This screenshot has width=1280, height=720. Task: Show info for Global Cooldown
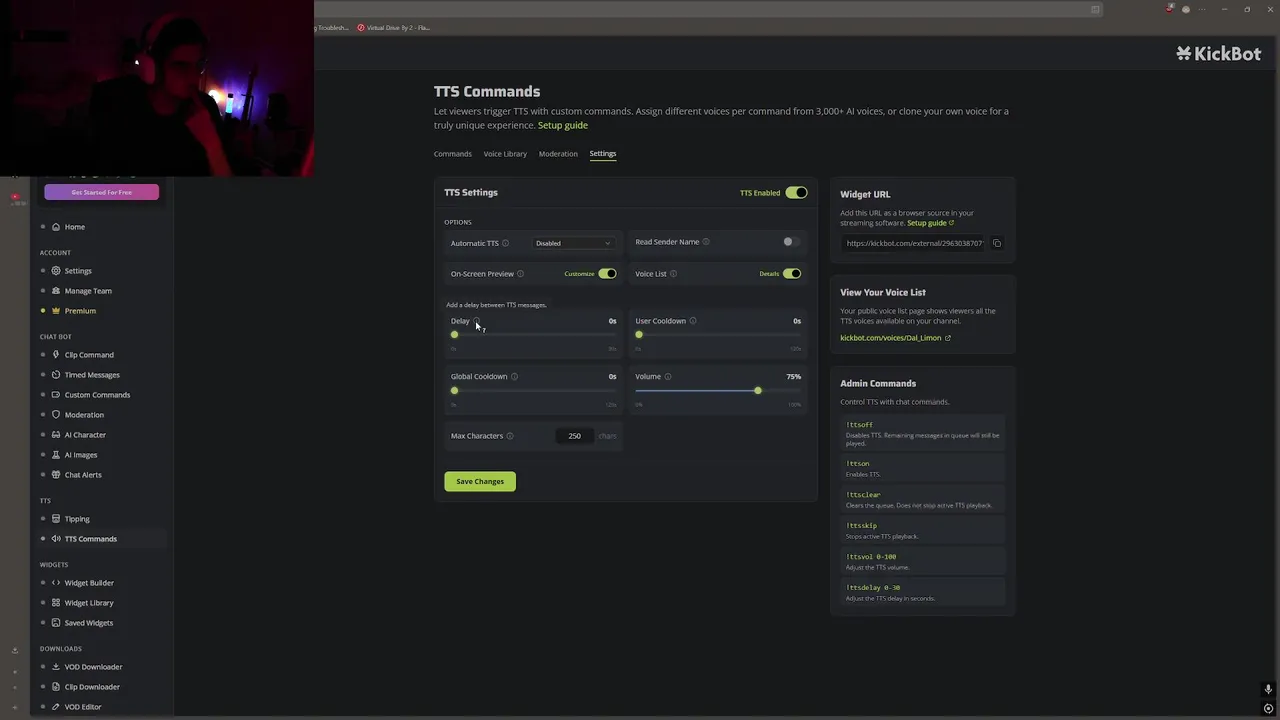(x=514, y=377)
